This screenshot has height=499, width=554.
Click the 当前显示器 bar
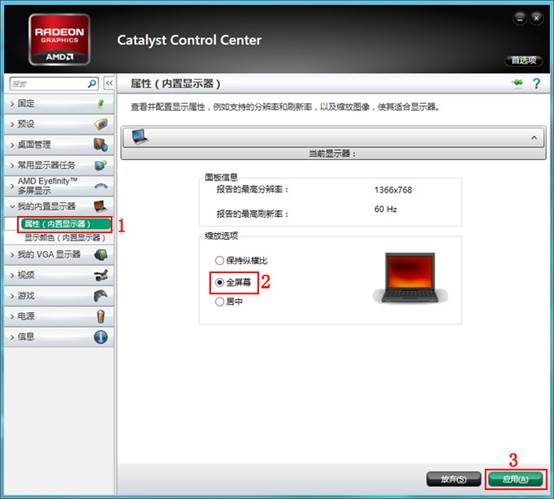click(x=333, y=153)
